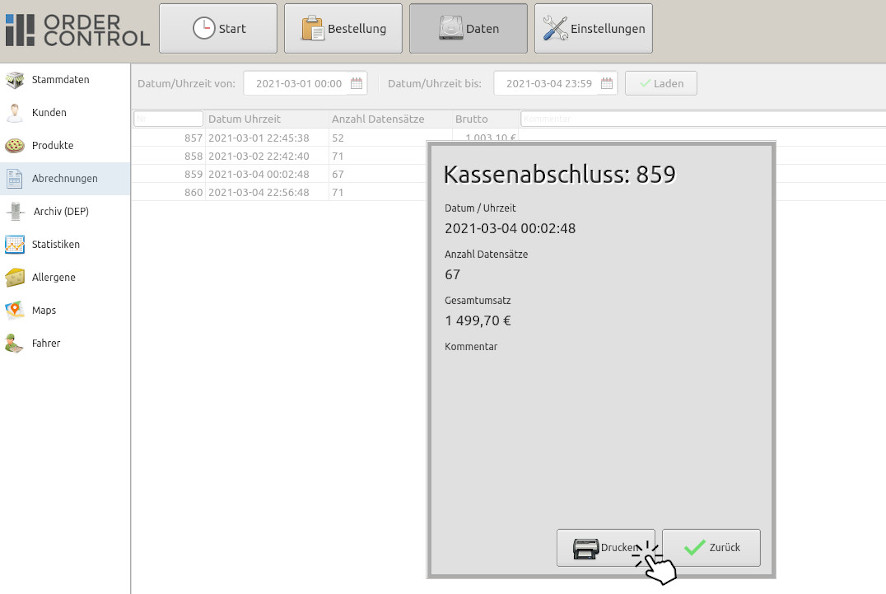Click the Brutto column header
Viewport: 886px width, 594px height.
(x=471, y=119)
